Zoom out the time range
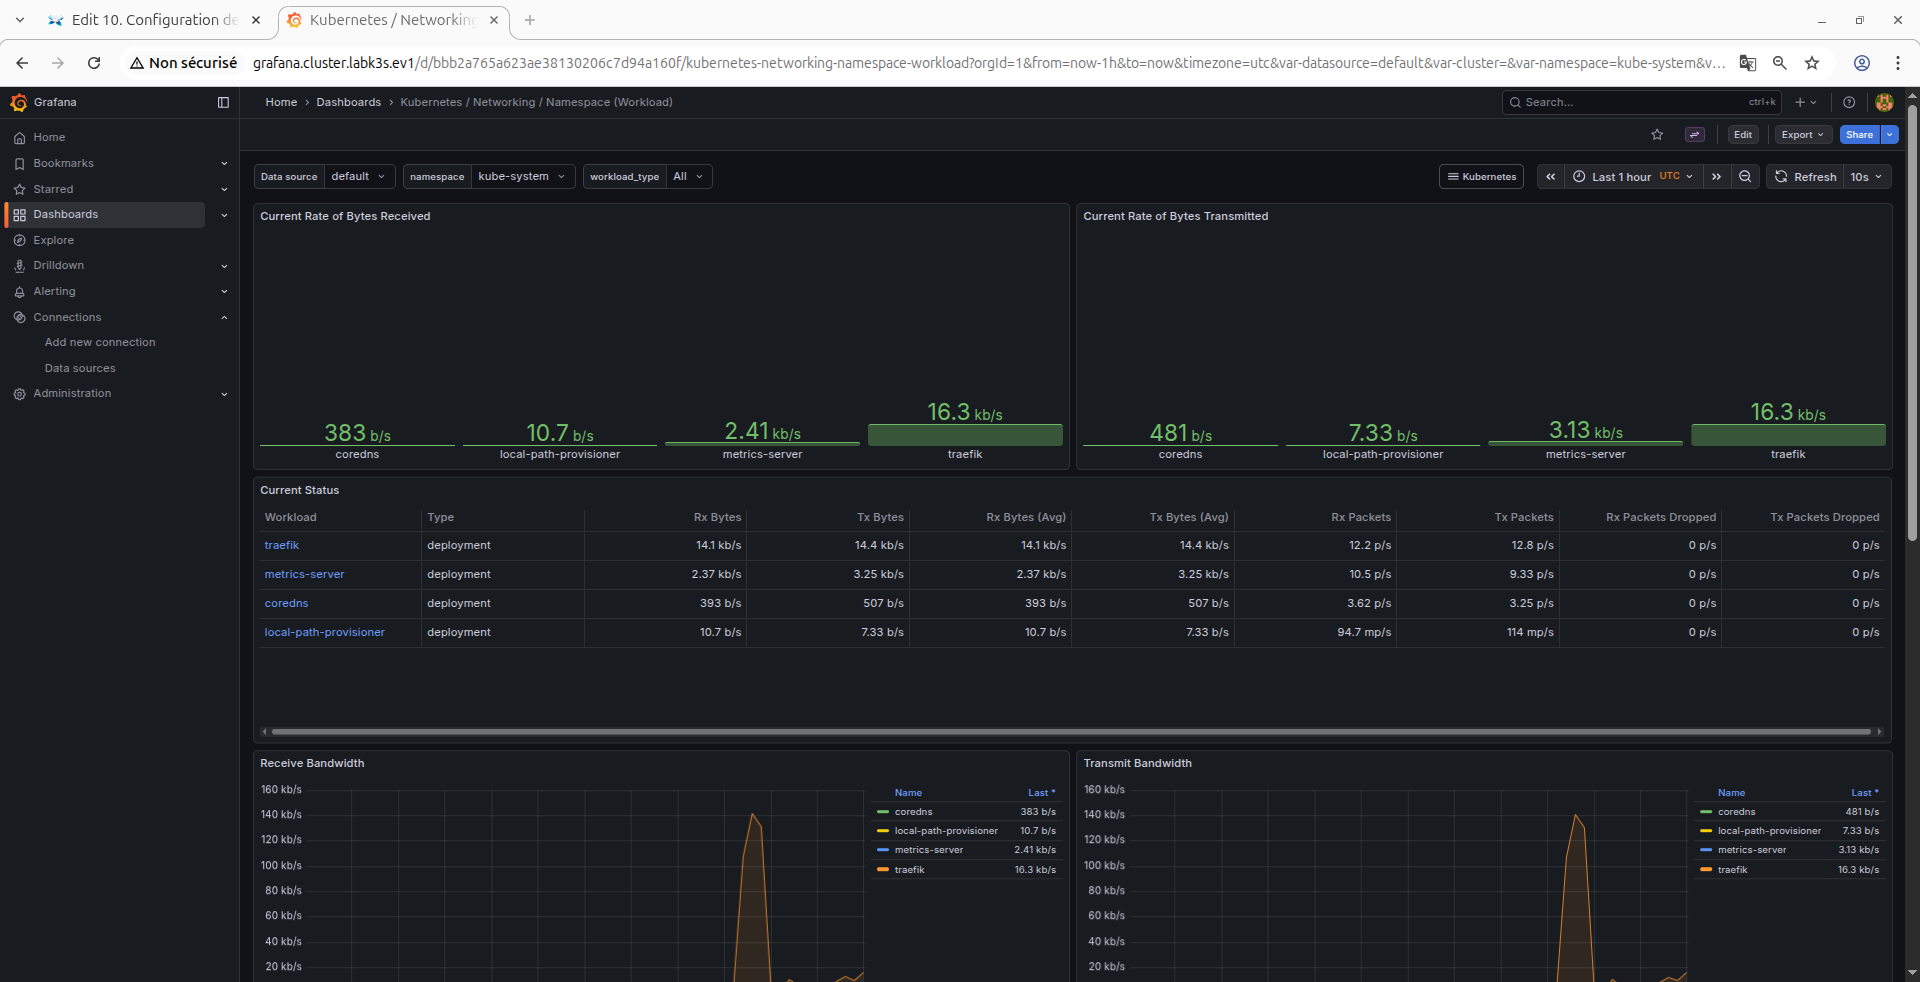The width and height of the screenshot is (1920, 982). click(1745, 177)
